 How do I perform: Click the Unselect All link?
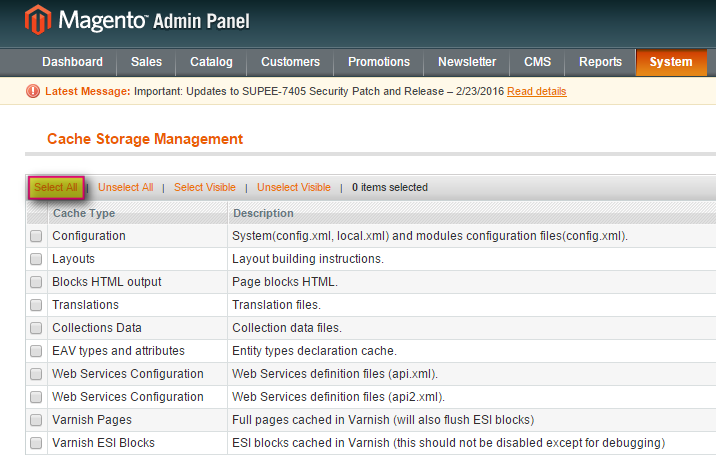[x=126, y=187]
